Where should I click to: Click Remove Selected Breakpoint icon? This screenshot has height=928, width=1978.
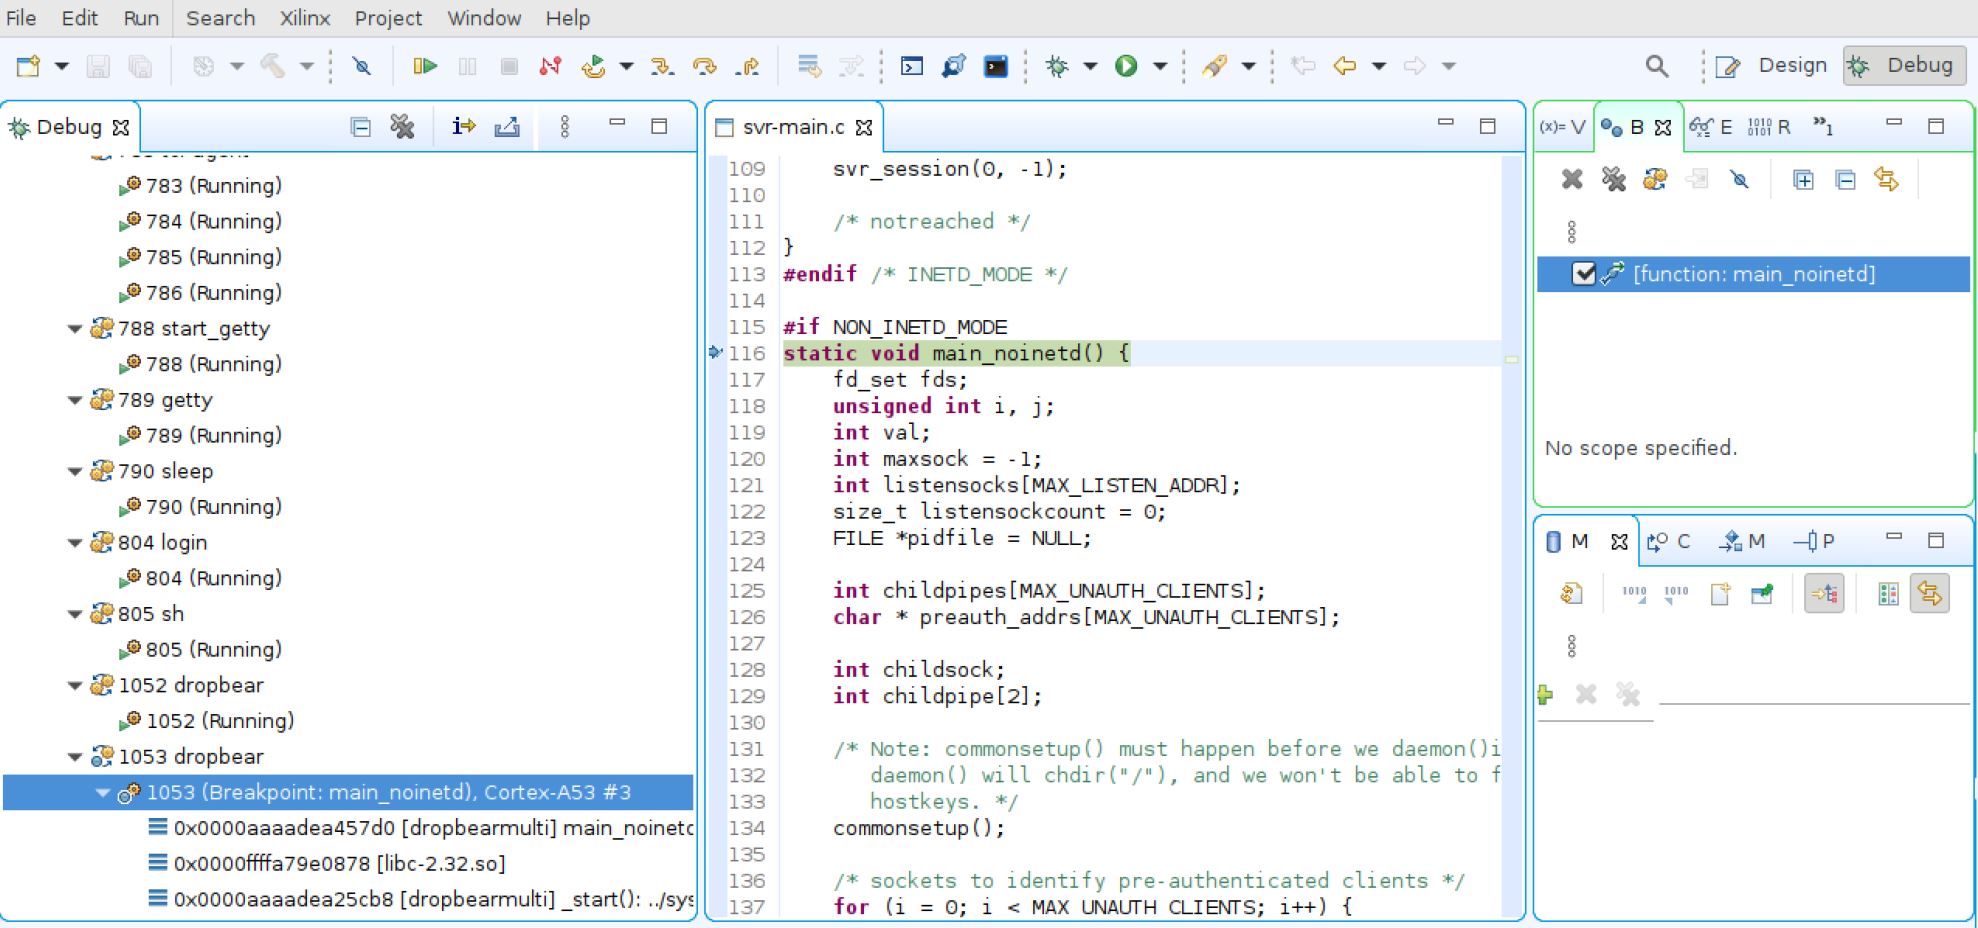tap(1572, 179)
